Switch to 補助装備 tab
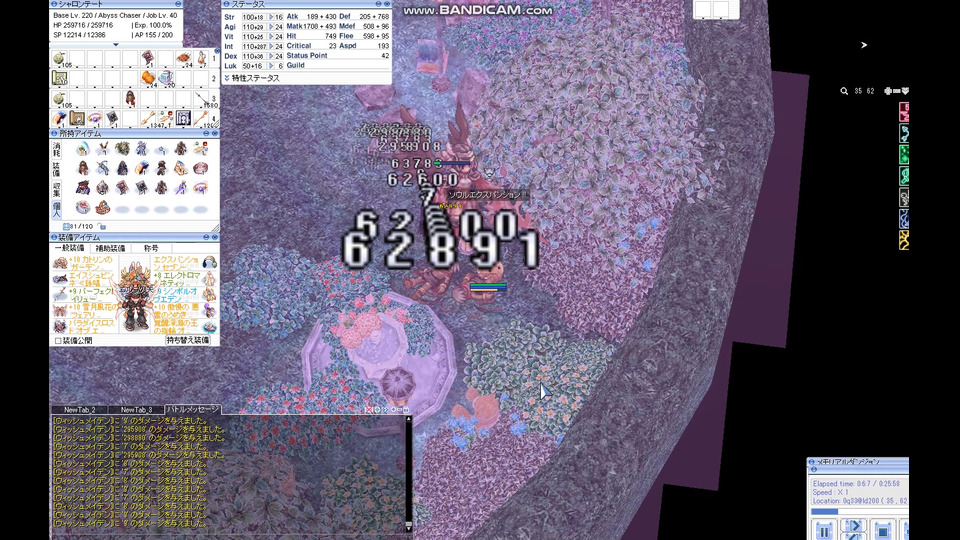Image resolution: width=960 pixels, height=540 pixels. 110,248
